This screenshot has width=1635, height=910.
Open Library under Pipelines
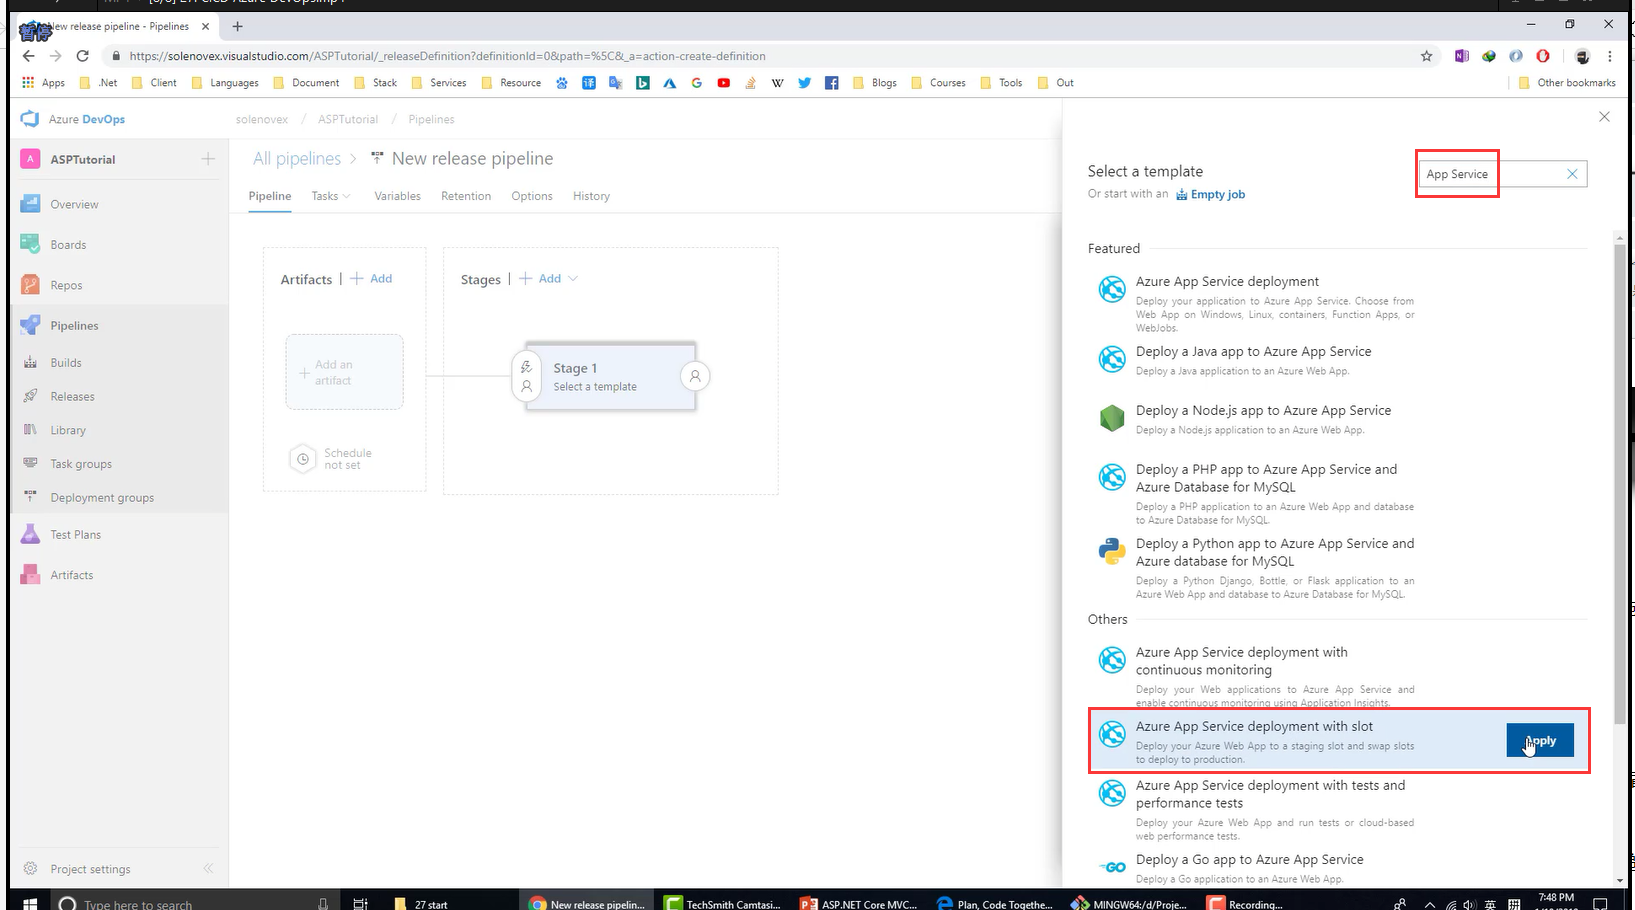click(x=68, y=430)
